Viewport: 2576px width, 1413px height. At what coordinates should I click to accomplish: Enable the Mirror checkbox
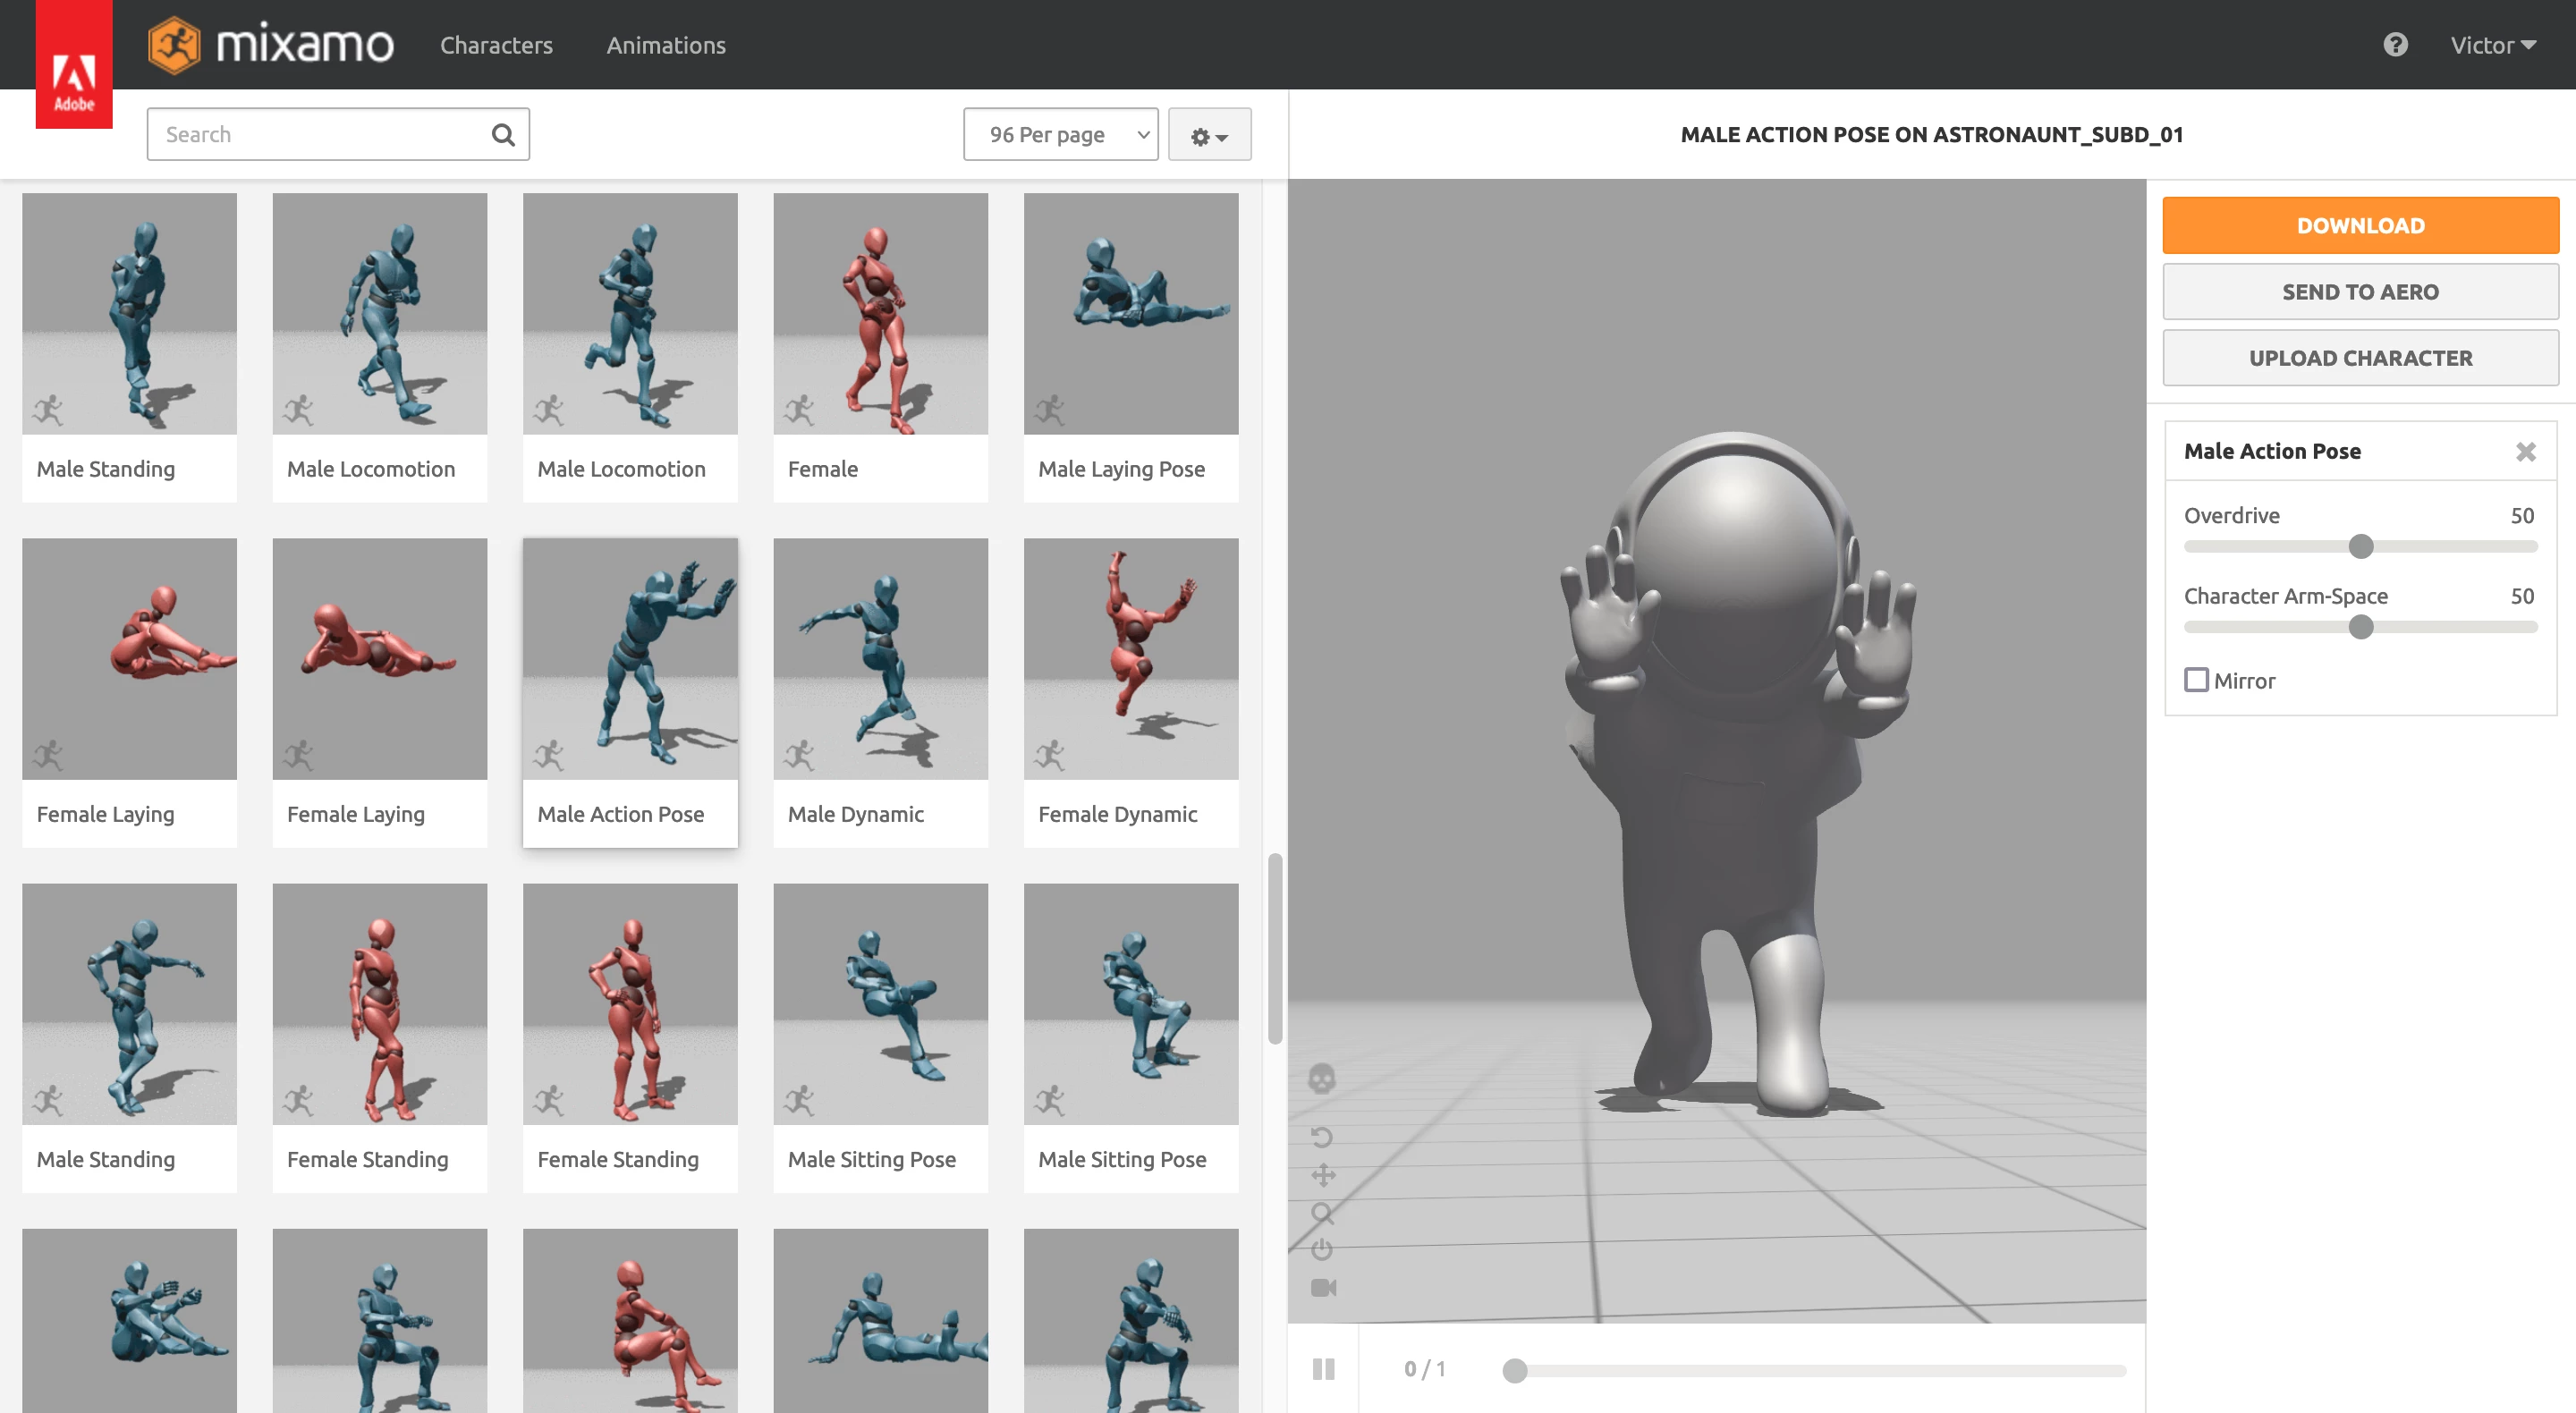coord(2196,680)
